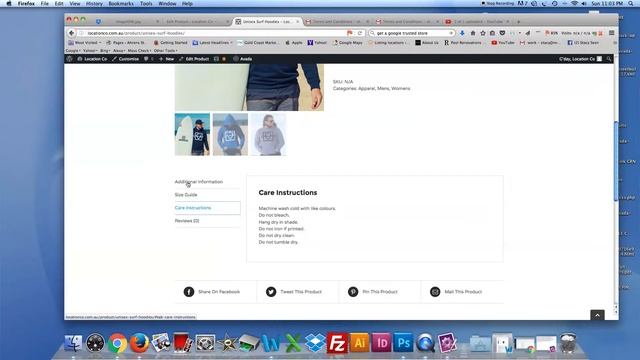Open the Other Tools dropdown

tap(165, 51)
